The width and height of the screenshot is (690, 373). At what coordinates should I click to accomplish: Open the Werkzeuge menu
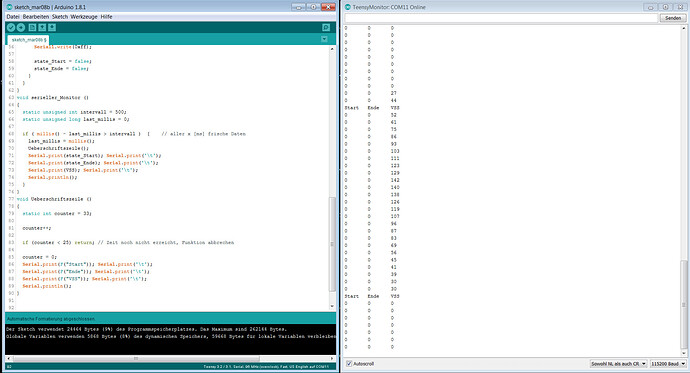click(84, 17)
